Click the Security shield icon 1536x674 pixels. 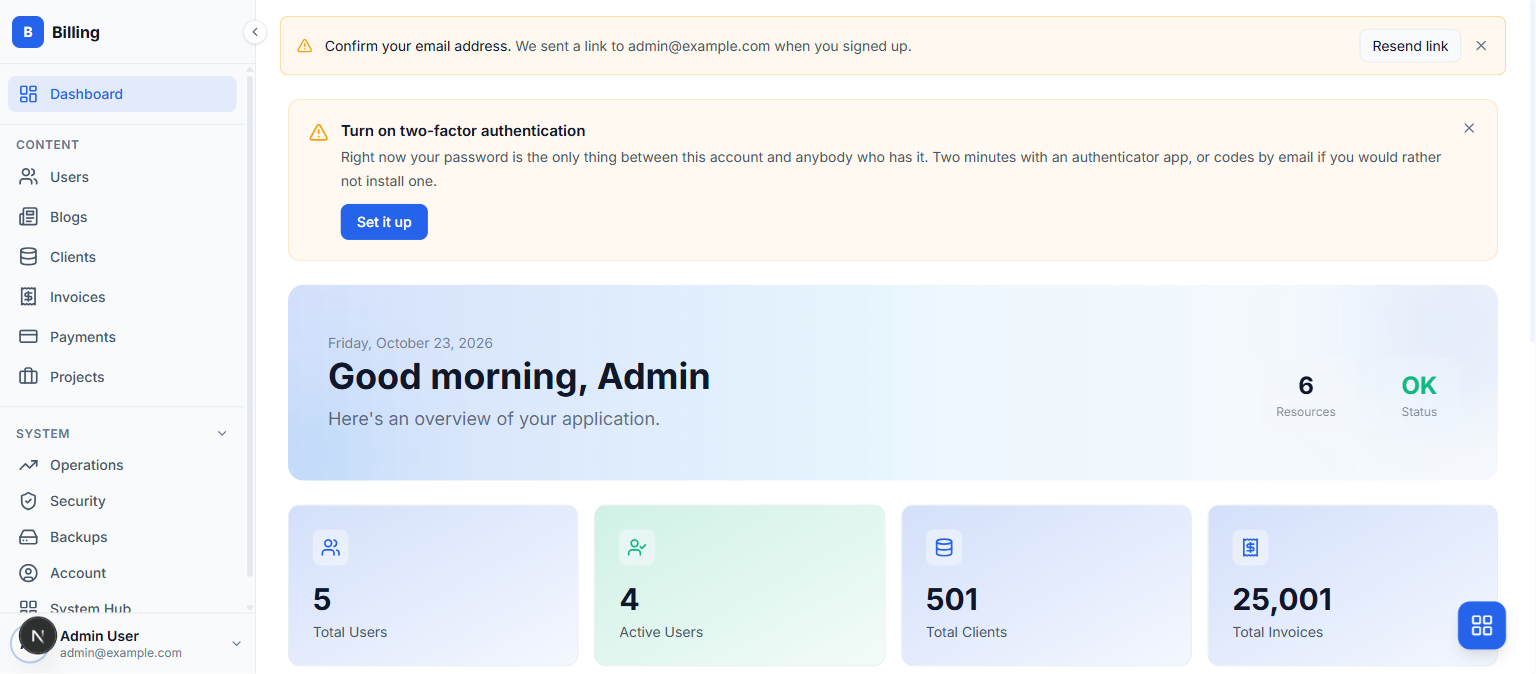(28, 501)
